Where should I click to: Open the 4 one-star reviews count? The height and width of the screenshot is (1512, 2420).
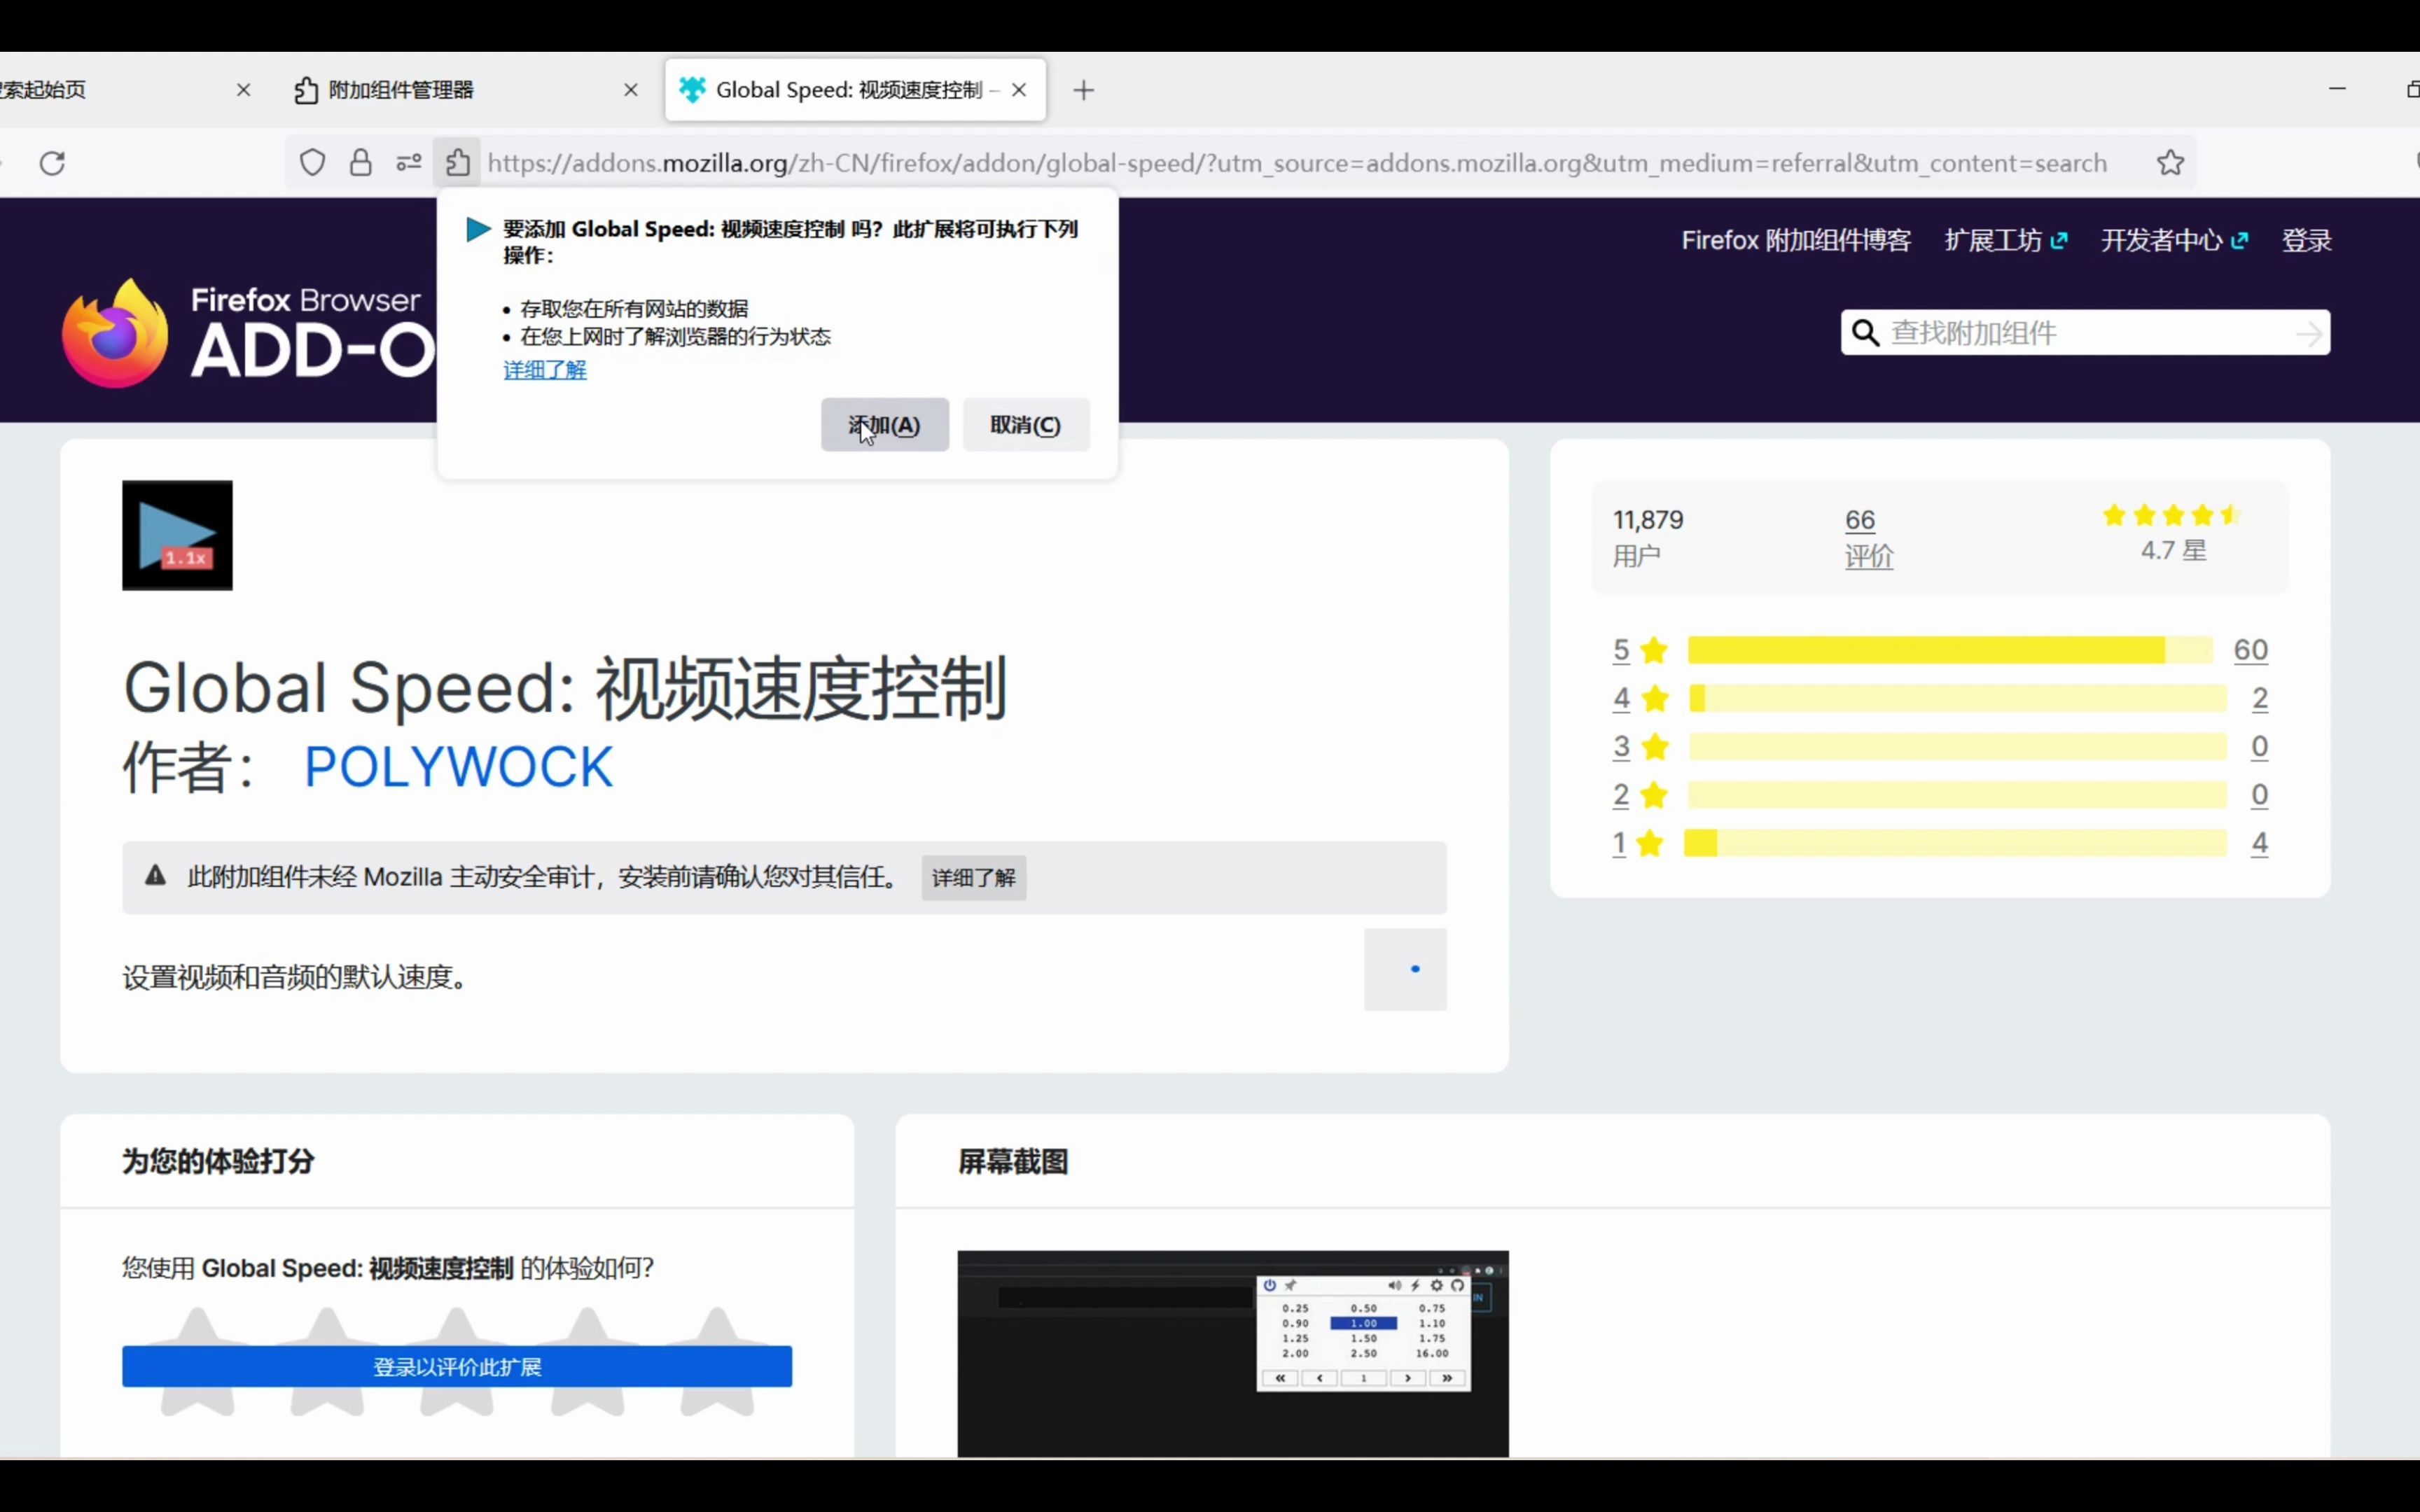(x=2259, y=843)
